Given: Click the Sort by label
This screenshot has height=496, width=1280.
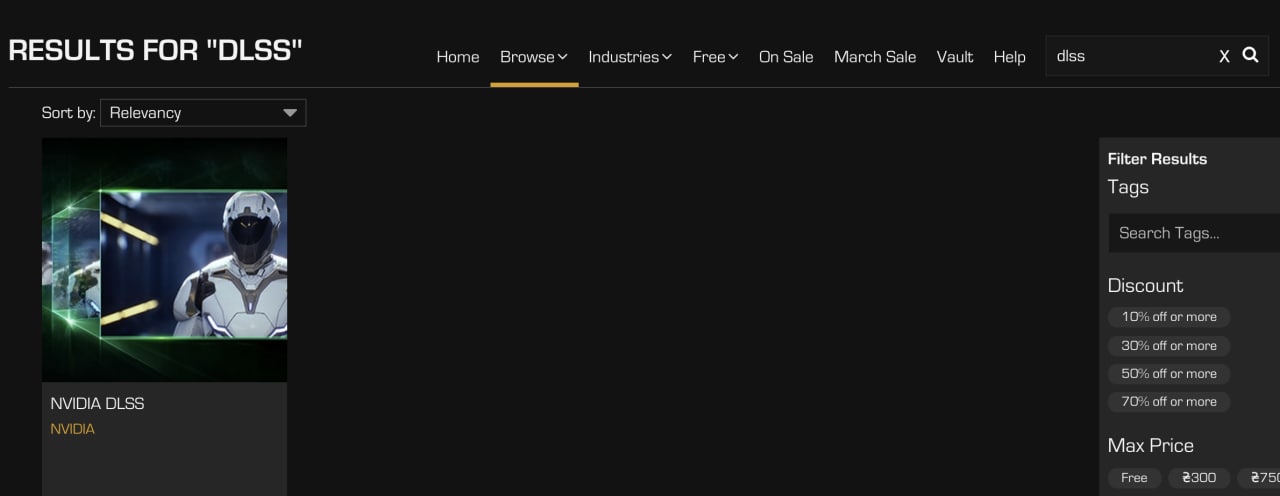Looking at the screenshot, I should pos(68,113).
